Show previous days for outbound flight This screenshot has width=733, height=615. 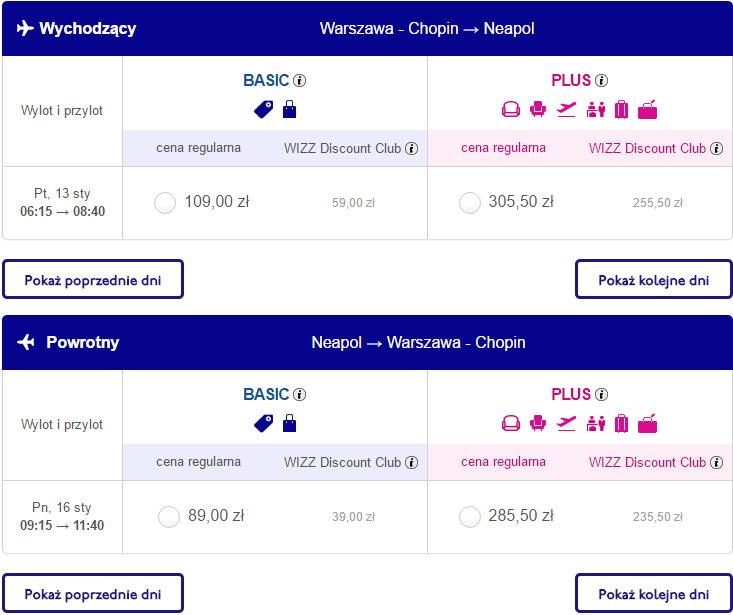click(93, 279)
